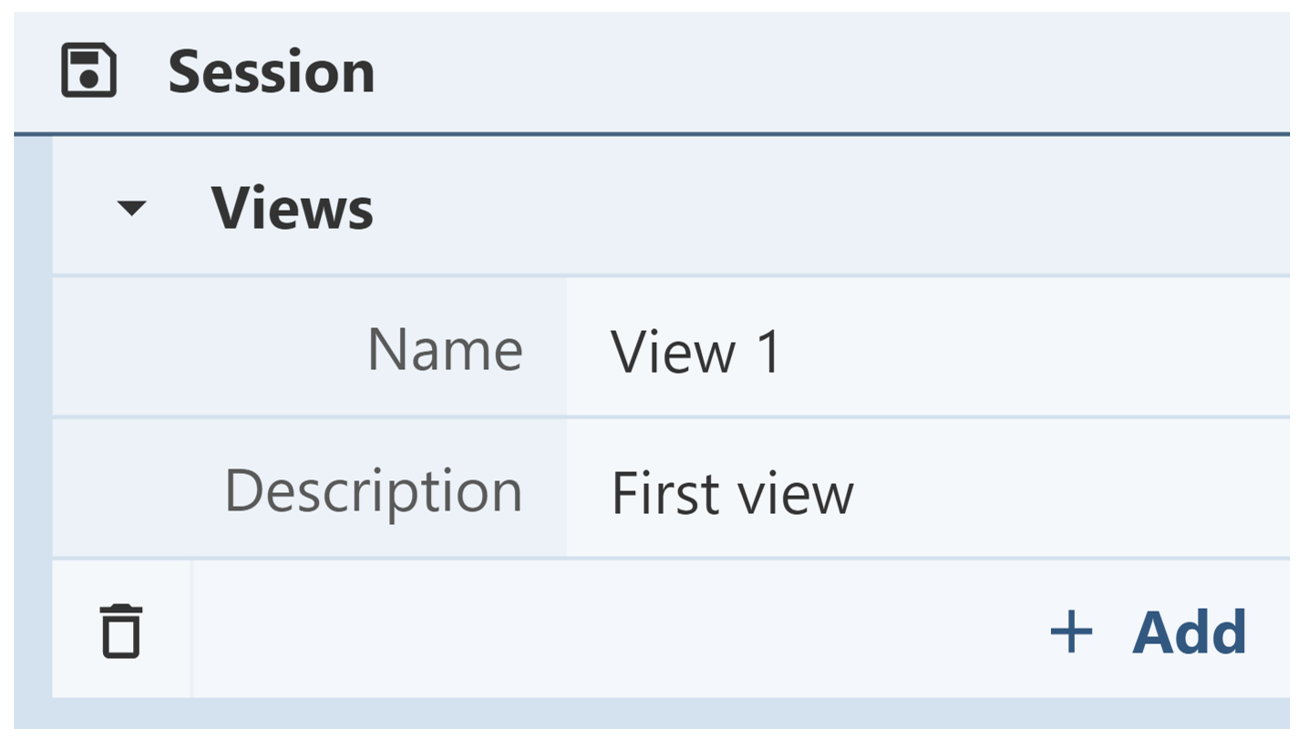Select the Session panel title

[271, 72]
